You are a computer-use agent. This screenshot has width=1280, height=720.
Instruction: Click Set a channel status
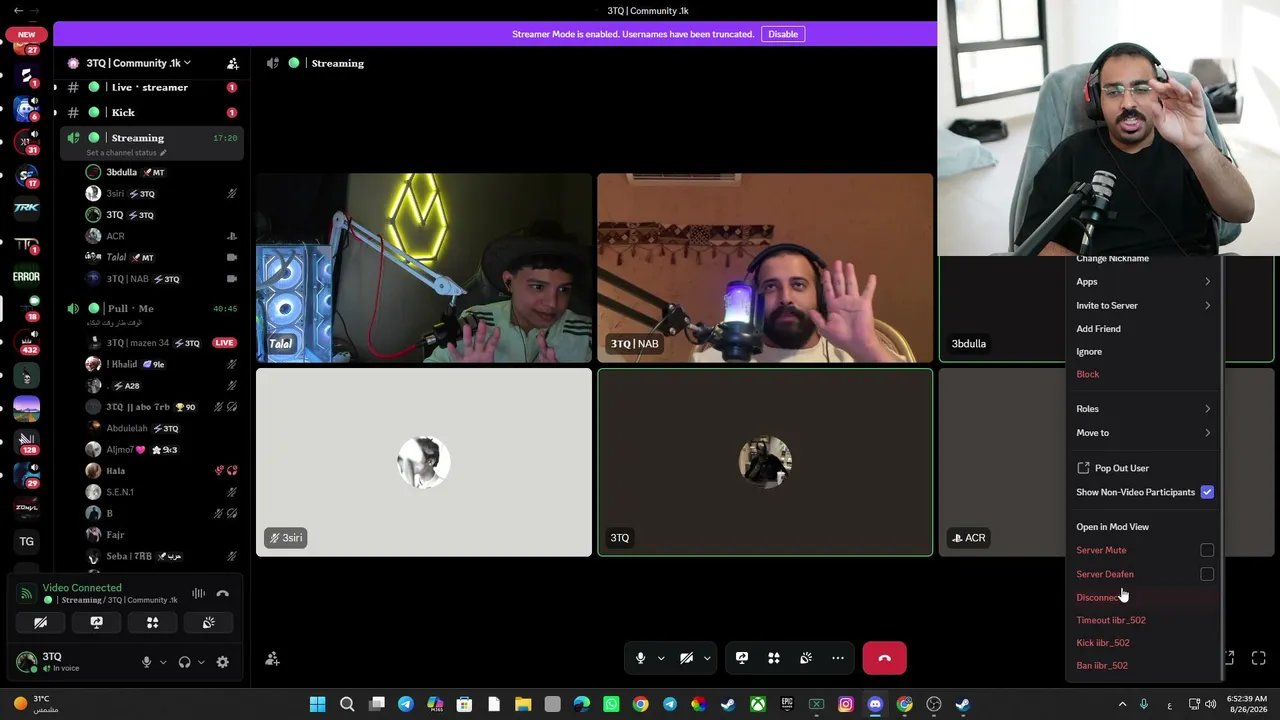pos(126,153)
